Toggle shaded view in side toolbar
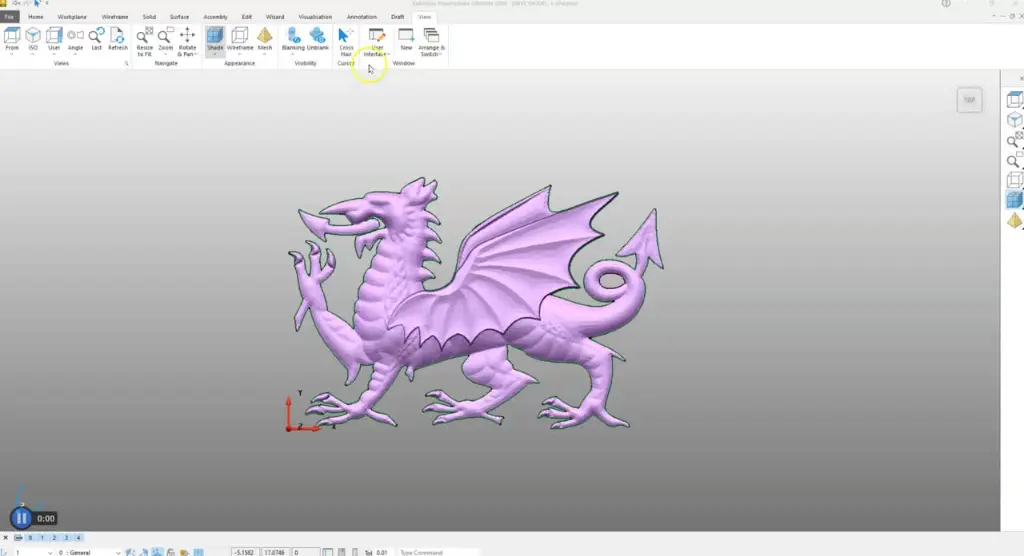The height and width of the screenshot is (556, 1024). (1014, 200)
